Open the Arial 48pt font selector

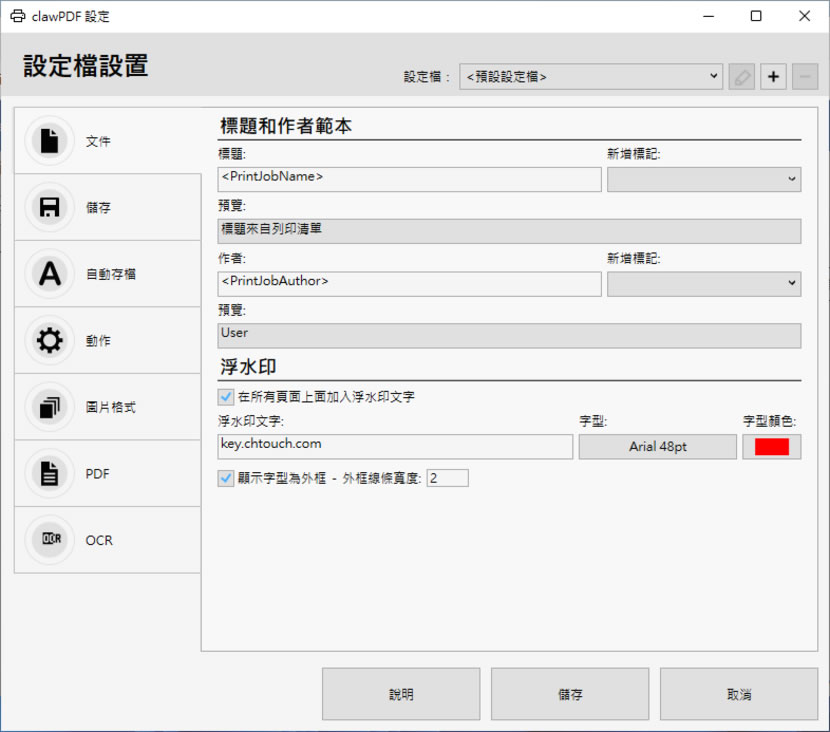pos(657,447)
